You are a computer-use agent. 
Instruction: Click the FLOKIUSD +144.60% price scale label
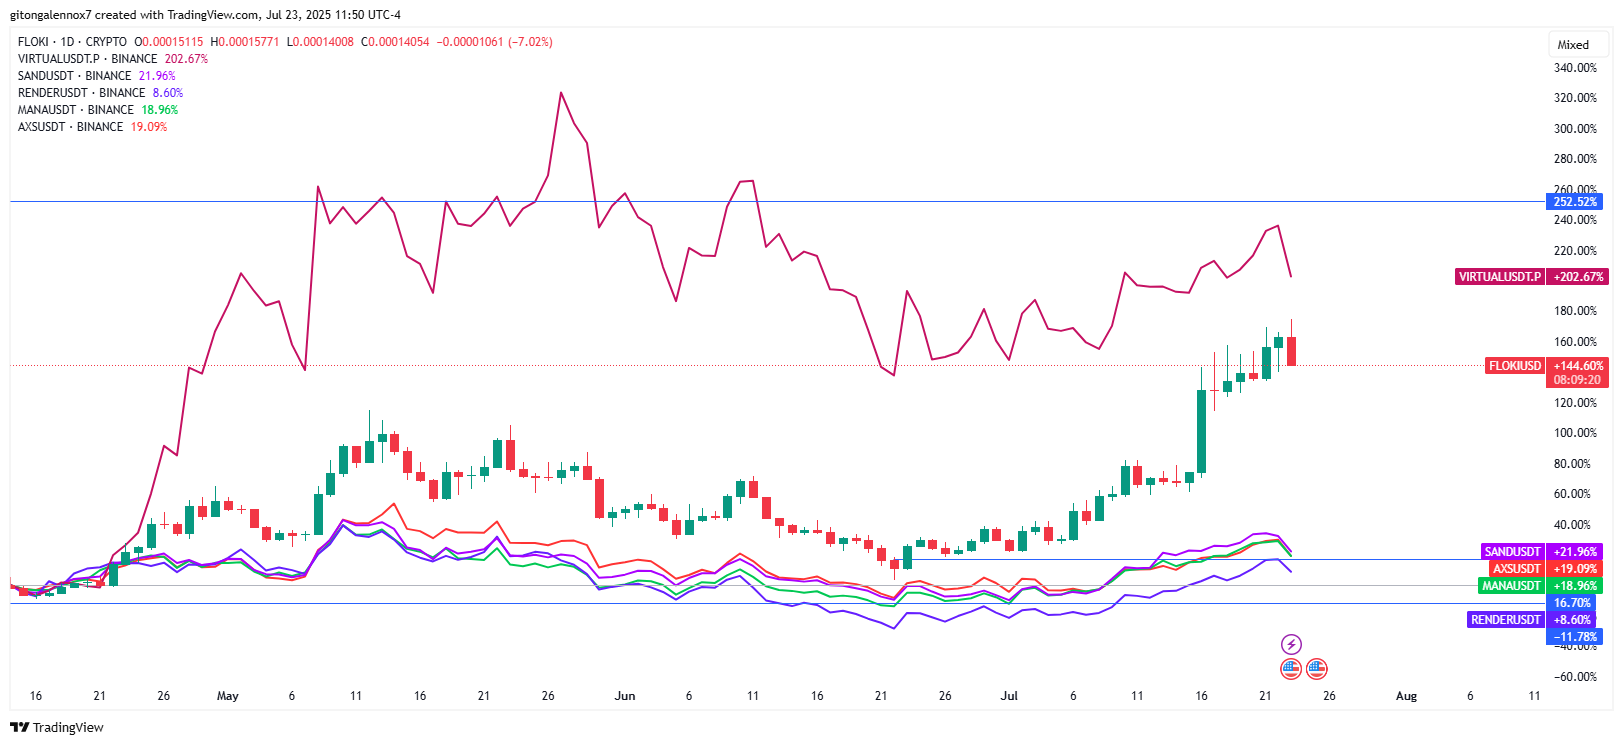click(1546, 366)
